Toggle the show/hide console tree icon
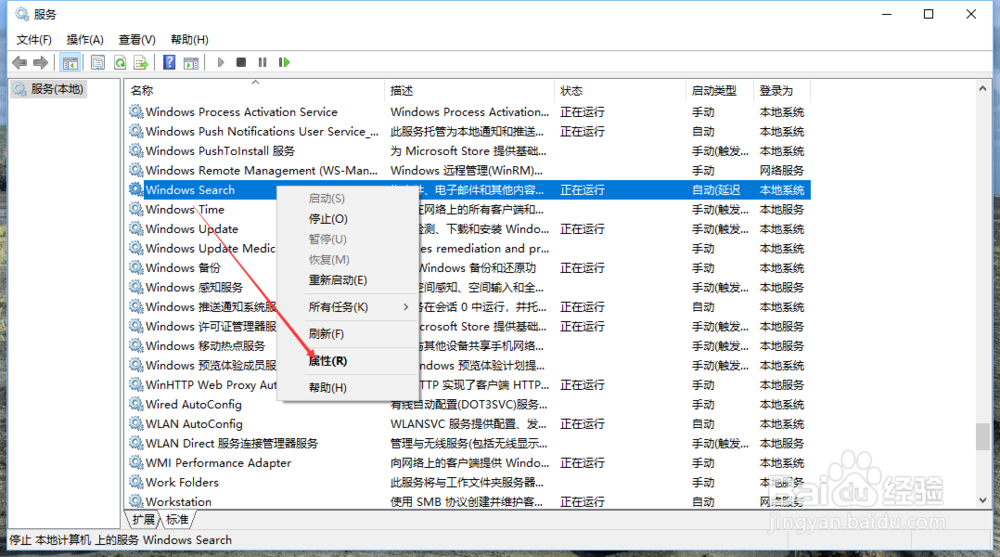Screen dimensions: 1000x557 [x=70, y=63]
